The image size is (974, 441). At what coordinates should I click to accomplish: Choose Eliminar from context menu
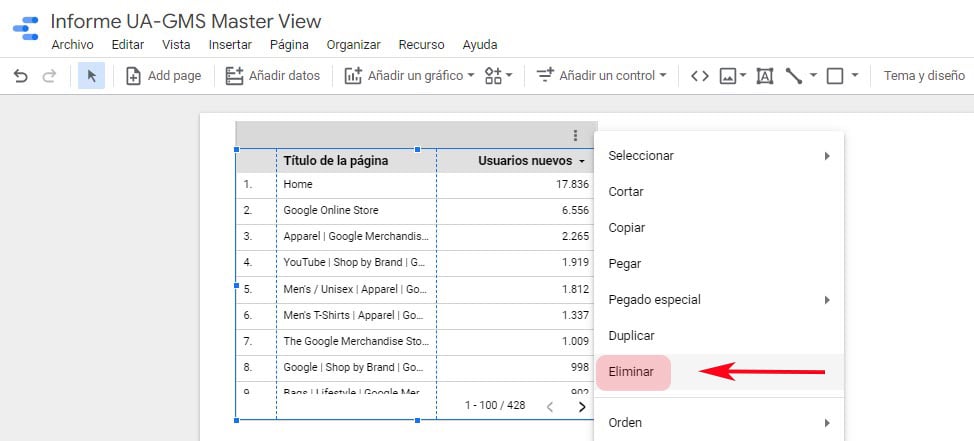point(719,372)
